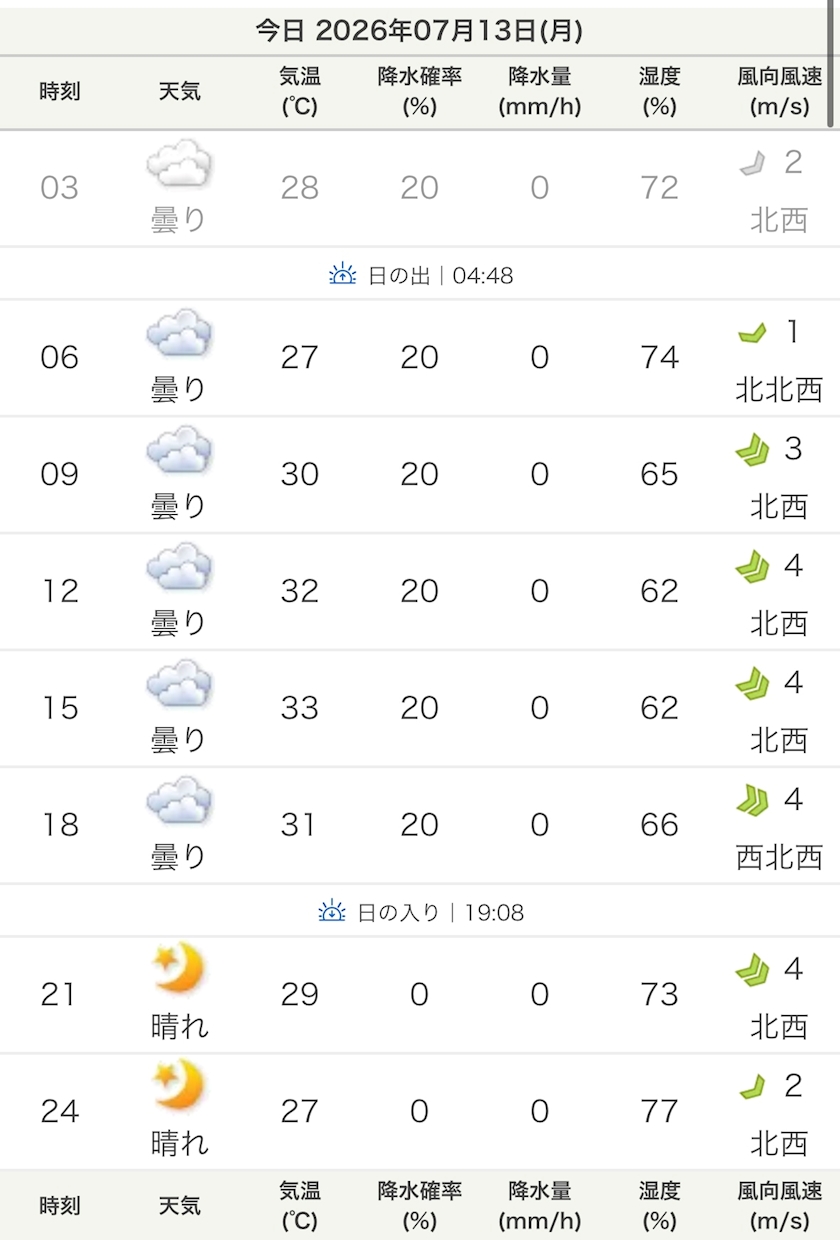Click the cloudy icon at 15 o'clock
Image resolution: width=840 pixels, height=1240 pixels.
179,684
